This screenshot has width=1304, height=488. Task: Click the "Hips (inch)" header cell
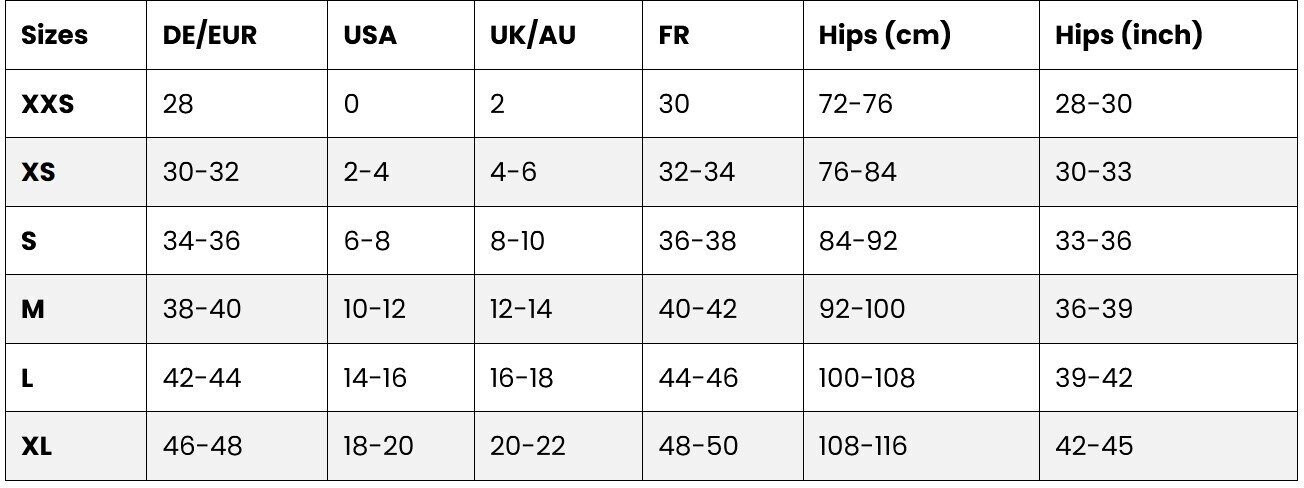(1128, 35)
